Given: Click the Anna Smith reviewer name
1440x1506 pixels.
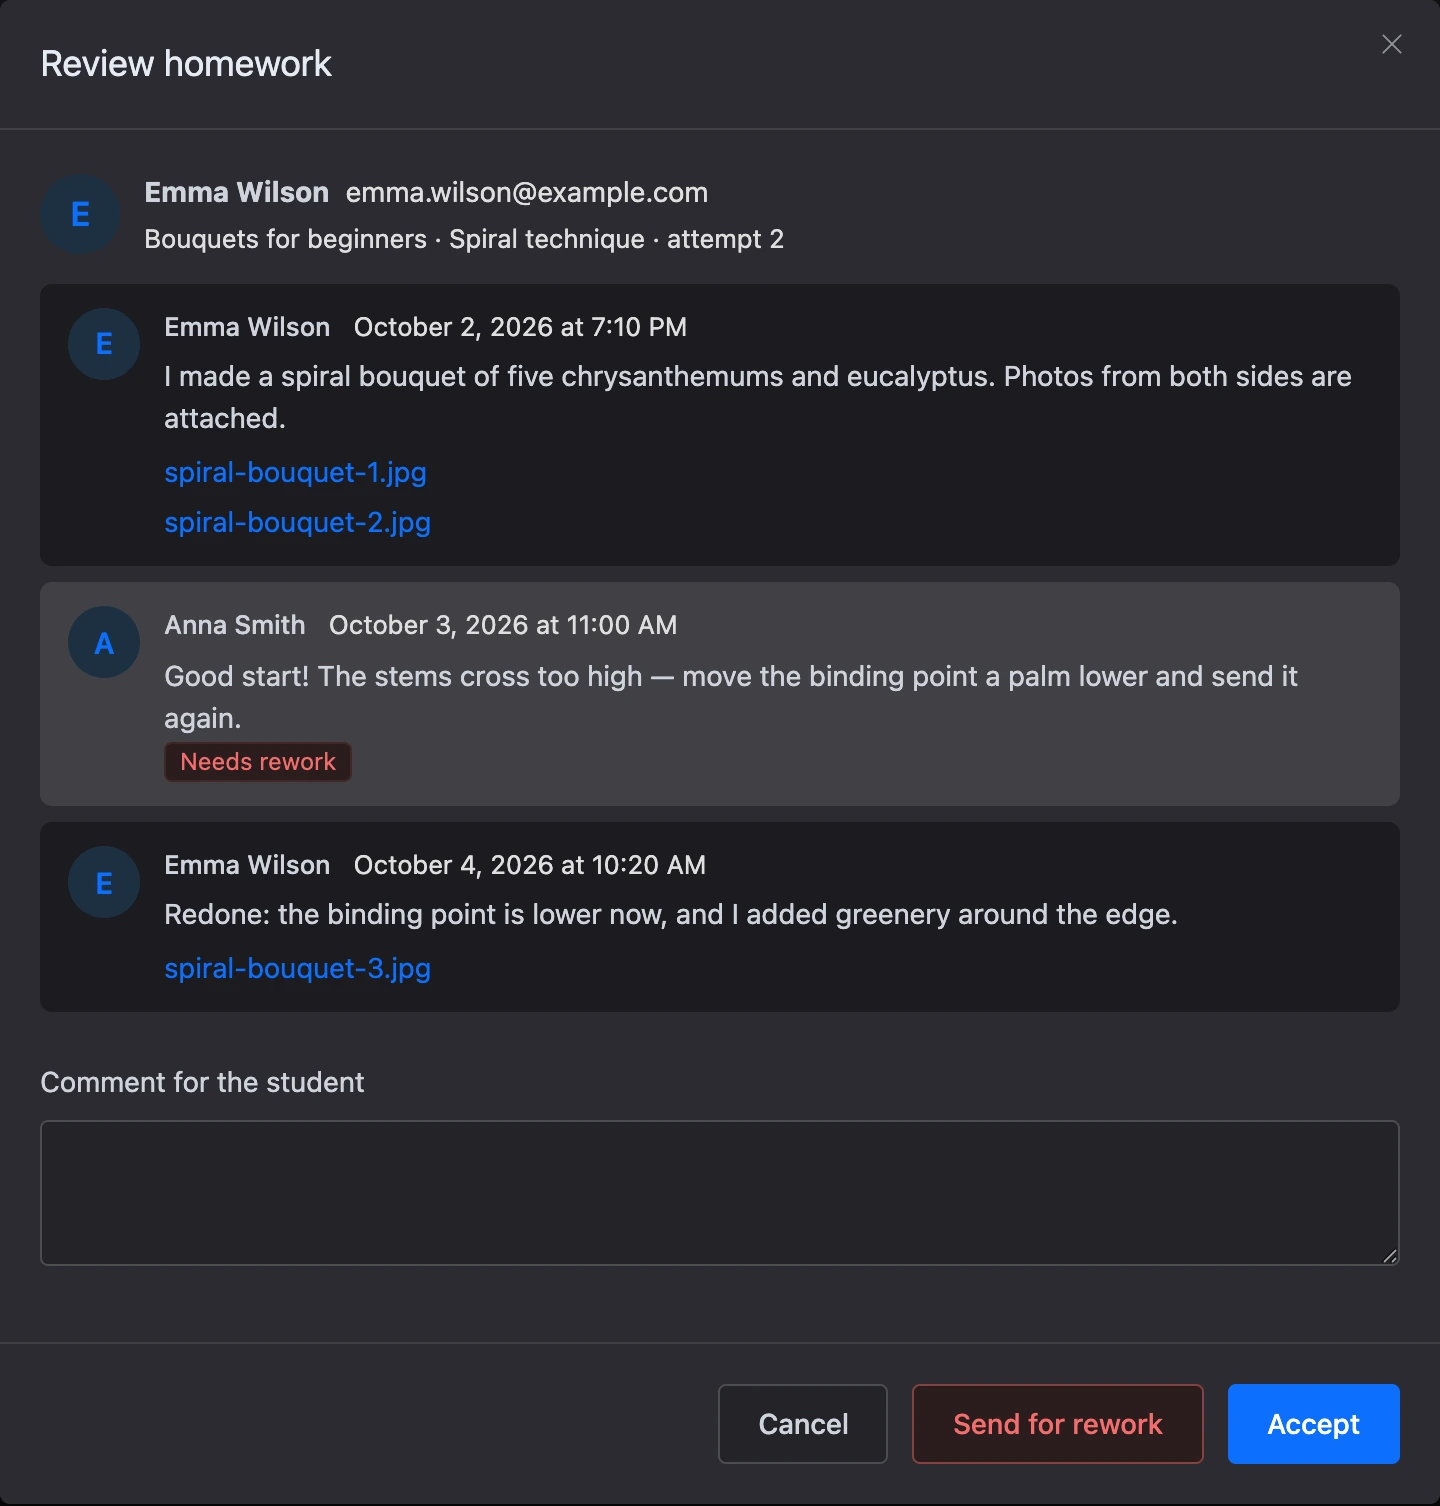Looking at the screenshot, I should (x=235, y=625).
